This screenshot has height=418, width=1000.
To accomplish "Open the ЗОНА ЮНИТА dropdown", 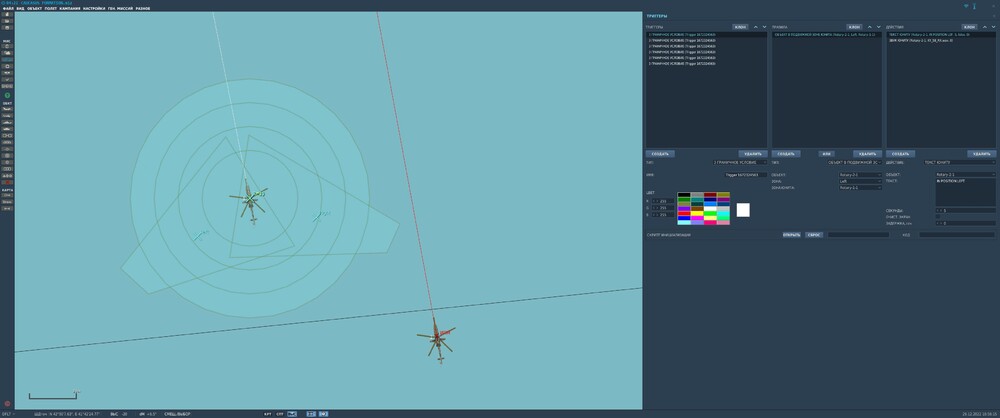I will point(860,188).
